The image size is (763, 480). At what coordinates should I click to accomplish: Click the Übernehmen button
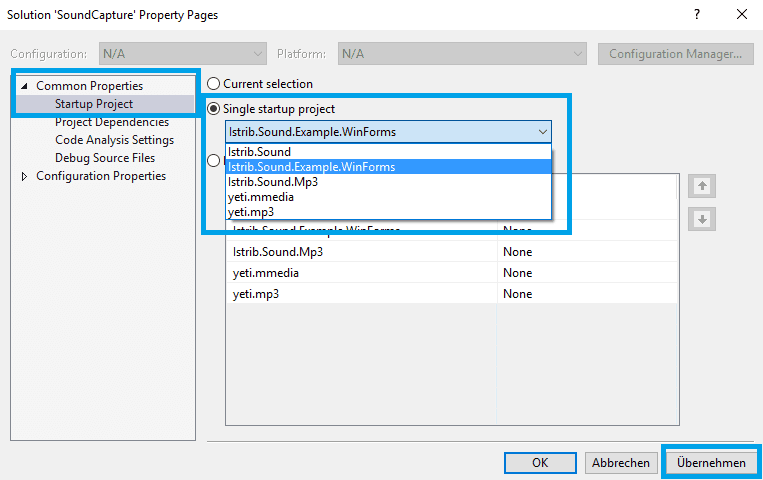coord(711,463)
